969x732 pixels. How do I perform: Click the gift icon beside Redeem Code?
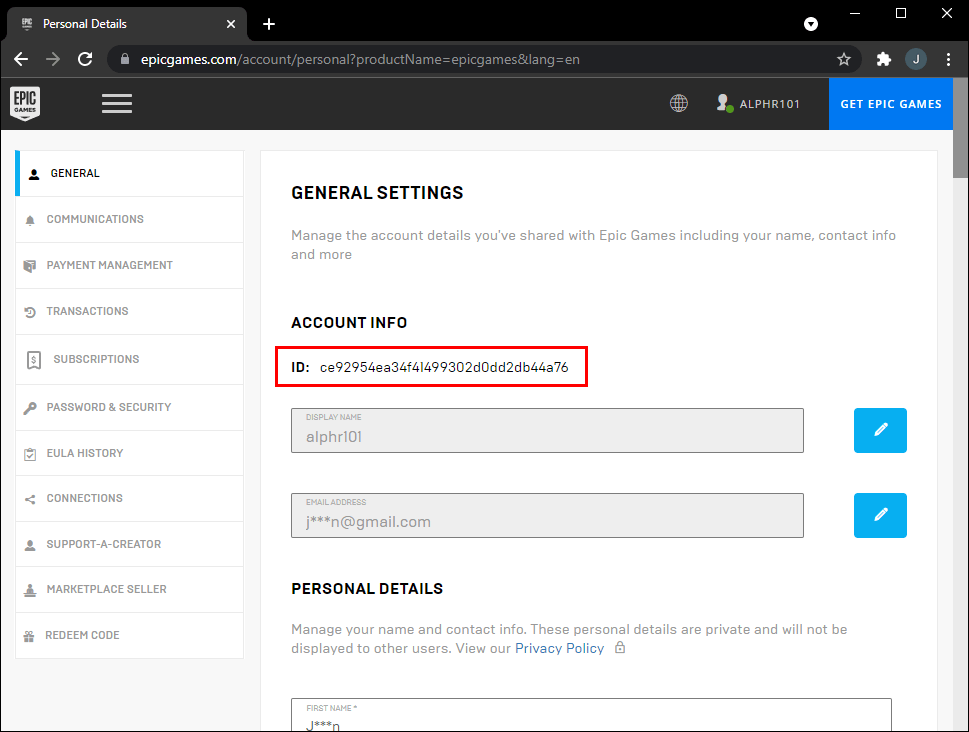29,636
